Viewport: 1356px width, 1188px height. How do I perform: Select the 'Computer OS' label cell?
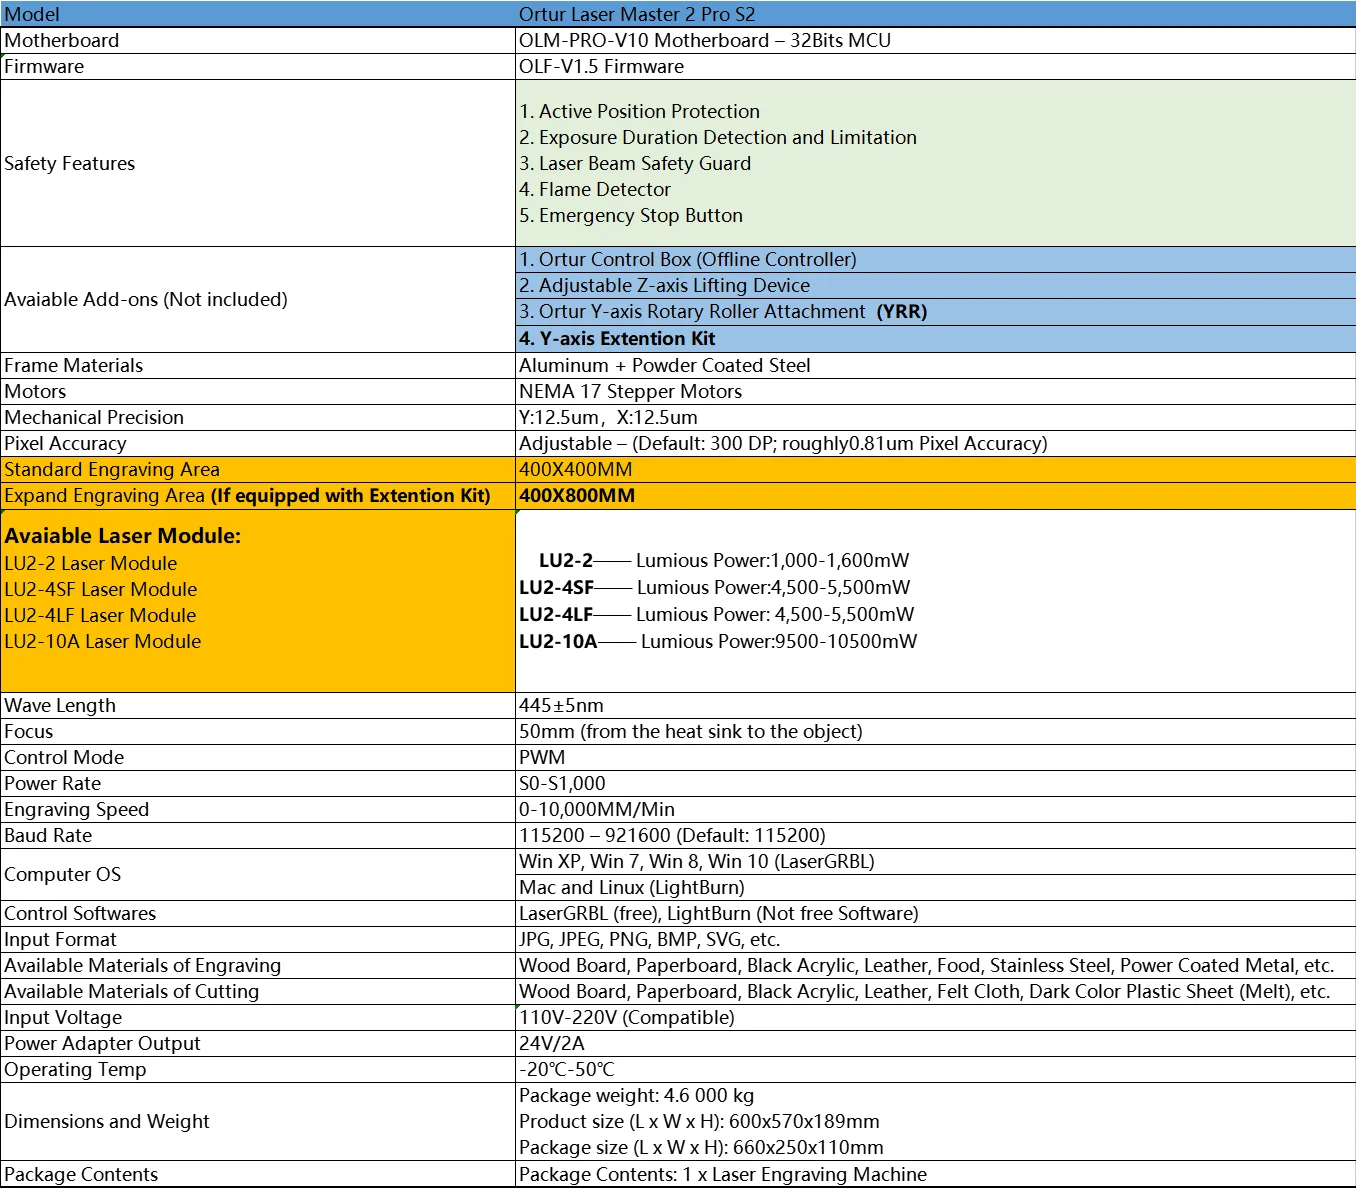pos(258,874)
